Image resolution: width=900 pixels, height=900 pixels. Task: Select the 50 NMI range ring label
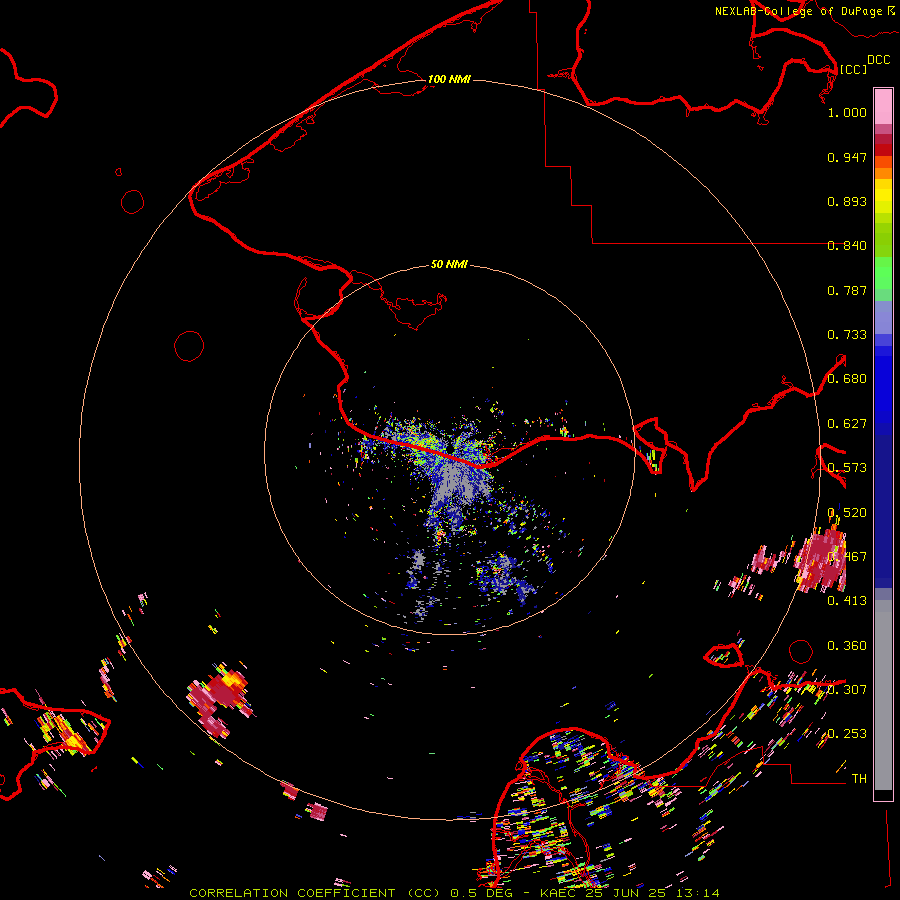point(449,264)
